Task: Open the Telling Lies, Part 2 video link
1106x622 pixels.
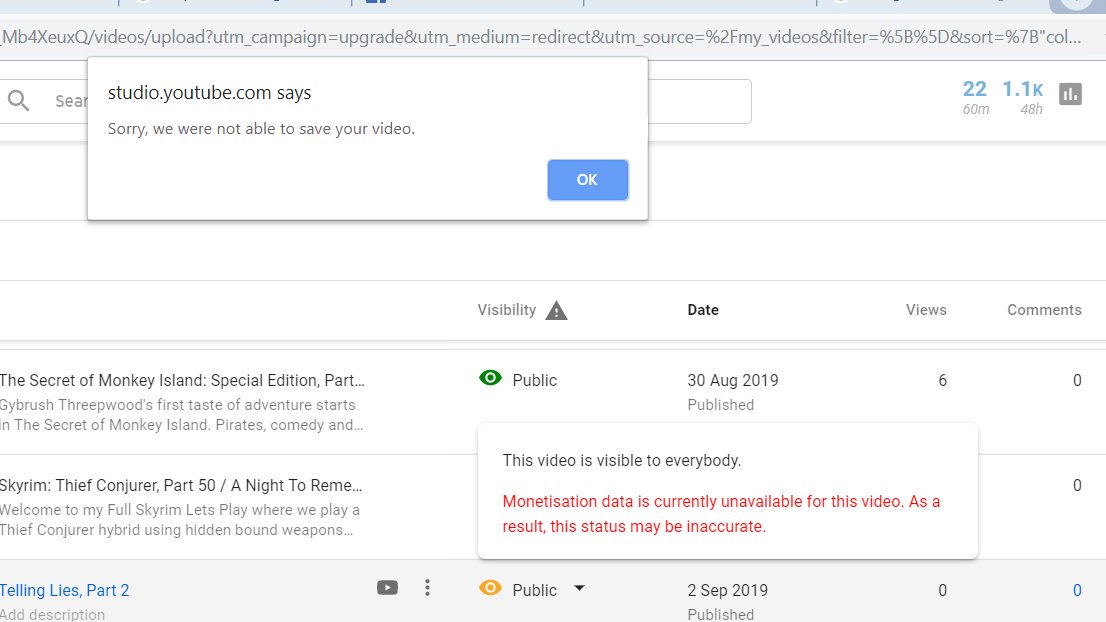Action: (64, 590)
